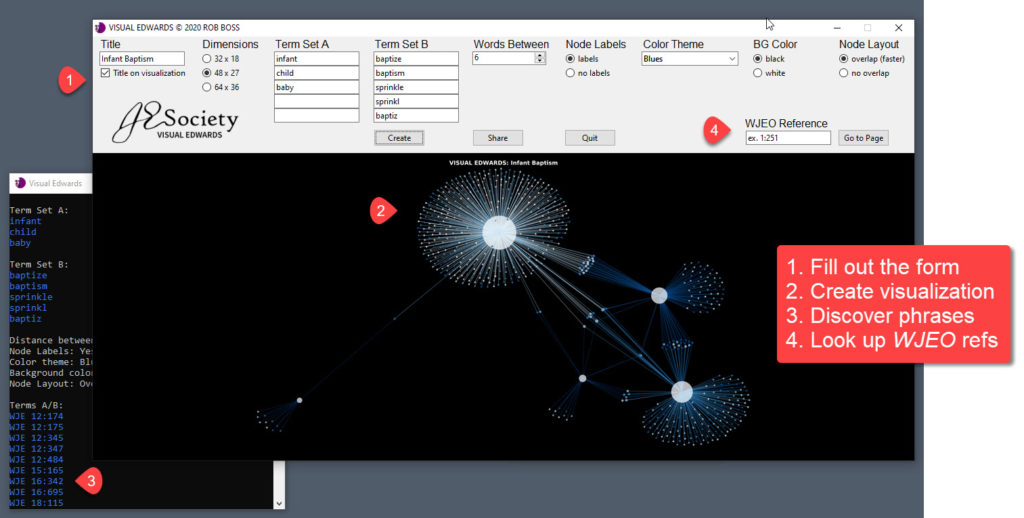Click the Title field containing Infant Baptism
The image size is (1024, 518).
tap(142, 59)
